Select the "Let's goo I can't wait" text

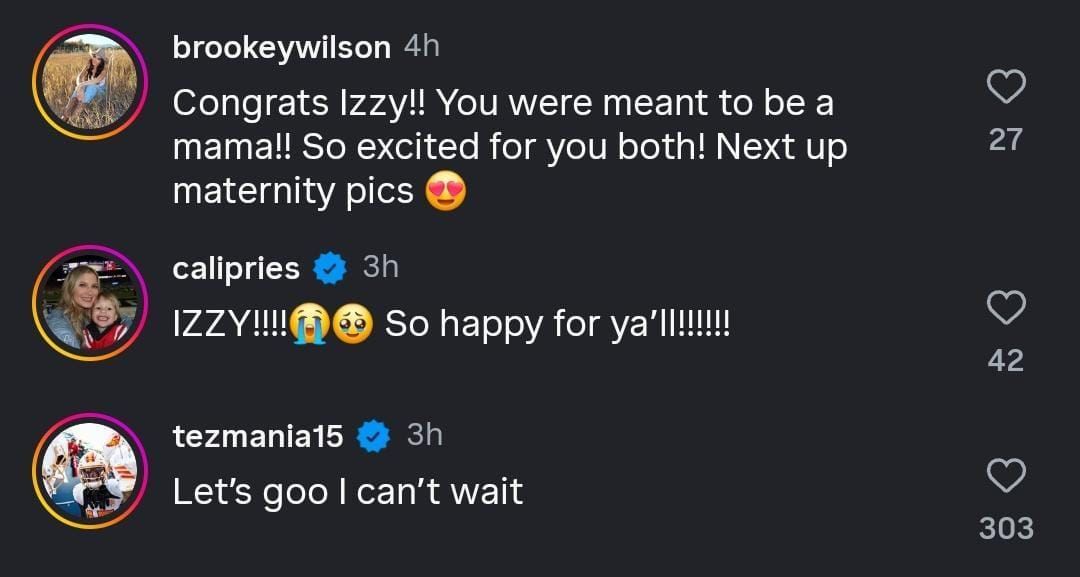348,491
